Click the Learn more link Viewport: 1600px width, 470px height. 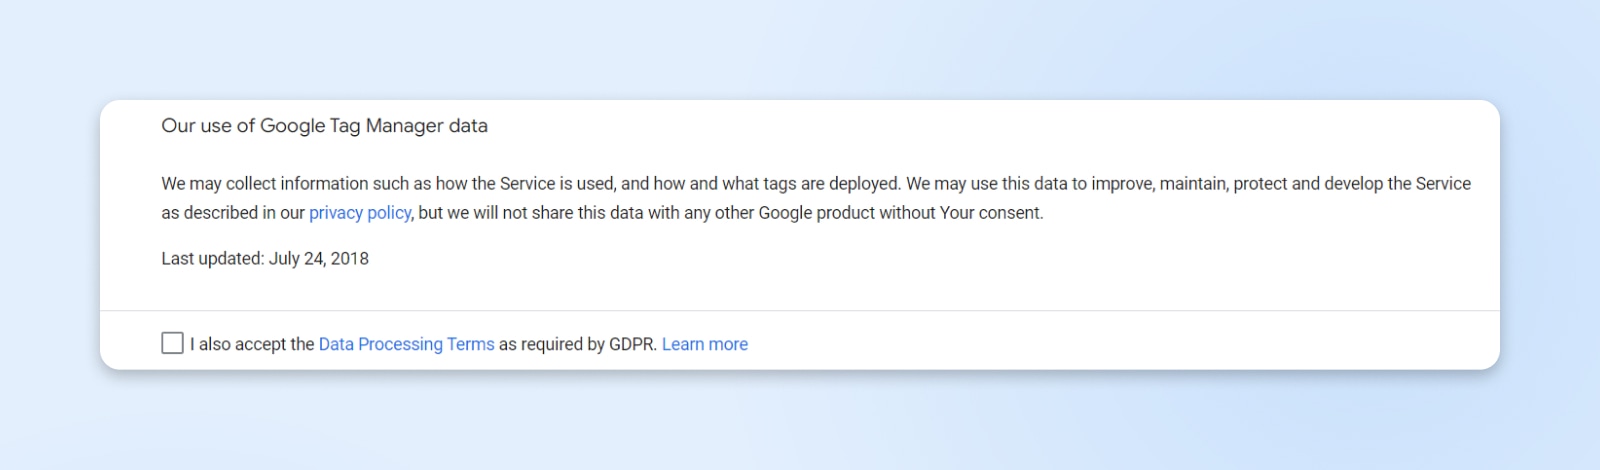[x=705, y=344]
